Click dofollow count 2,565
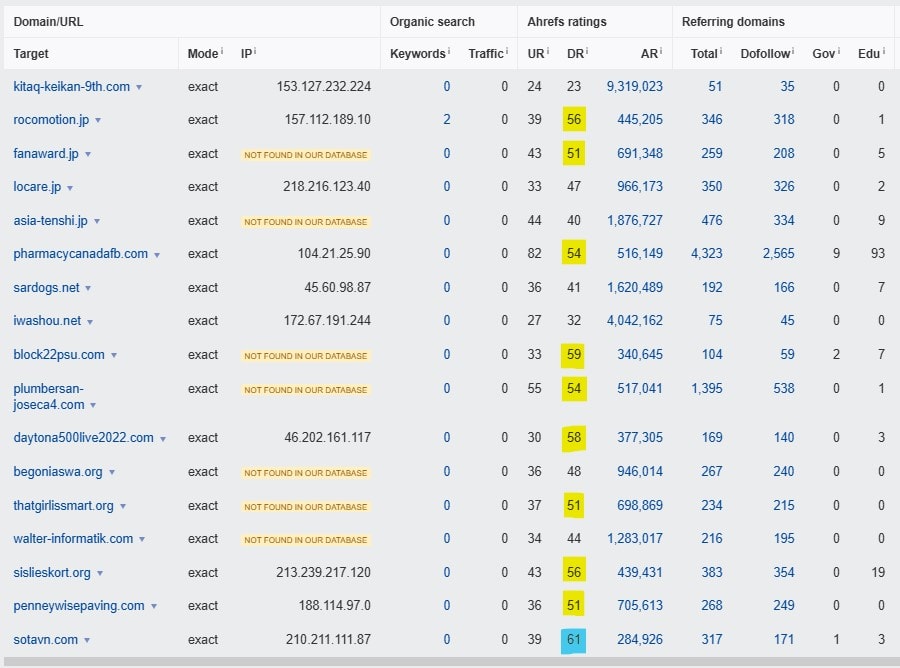The image size is (900, 668). point(778,254)
